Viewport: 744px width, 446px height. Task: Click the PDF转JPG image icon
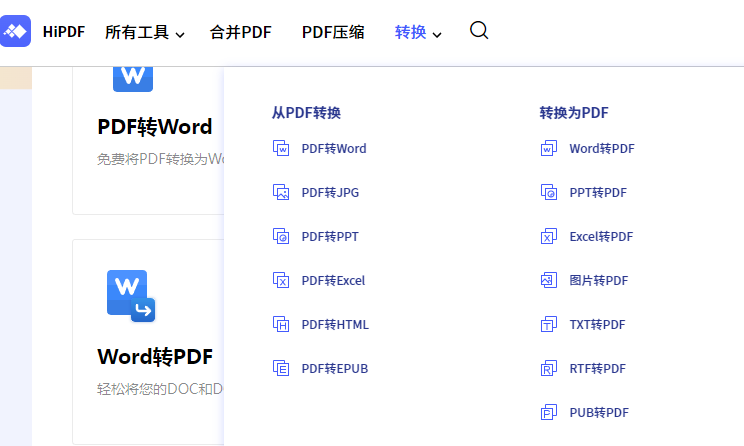pos(281,192)
